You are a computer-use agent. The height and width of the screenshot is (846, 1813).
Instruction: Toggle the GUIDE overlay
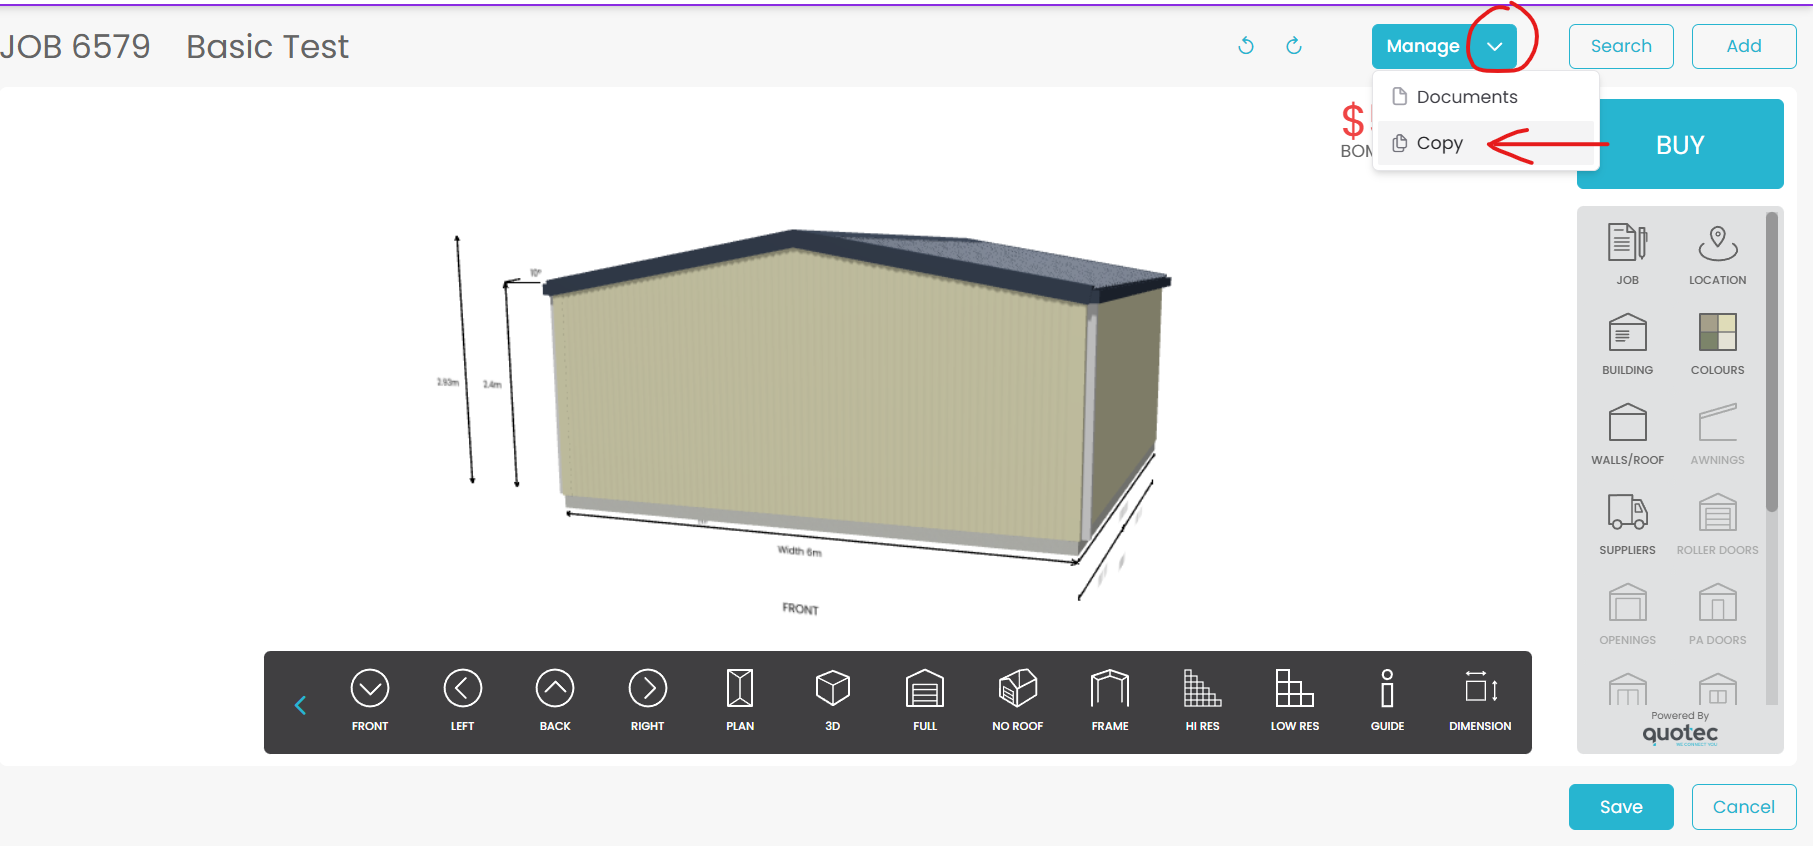point(1387,689)
